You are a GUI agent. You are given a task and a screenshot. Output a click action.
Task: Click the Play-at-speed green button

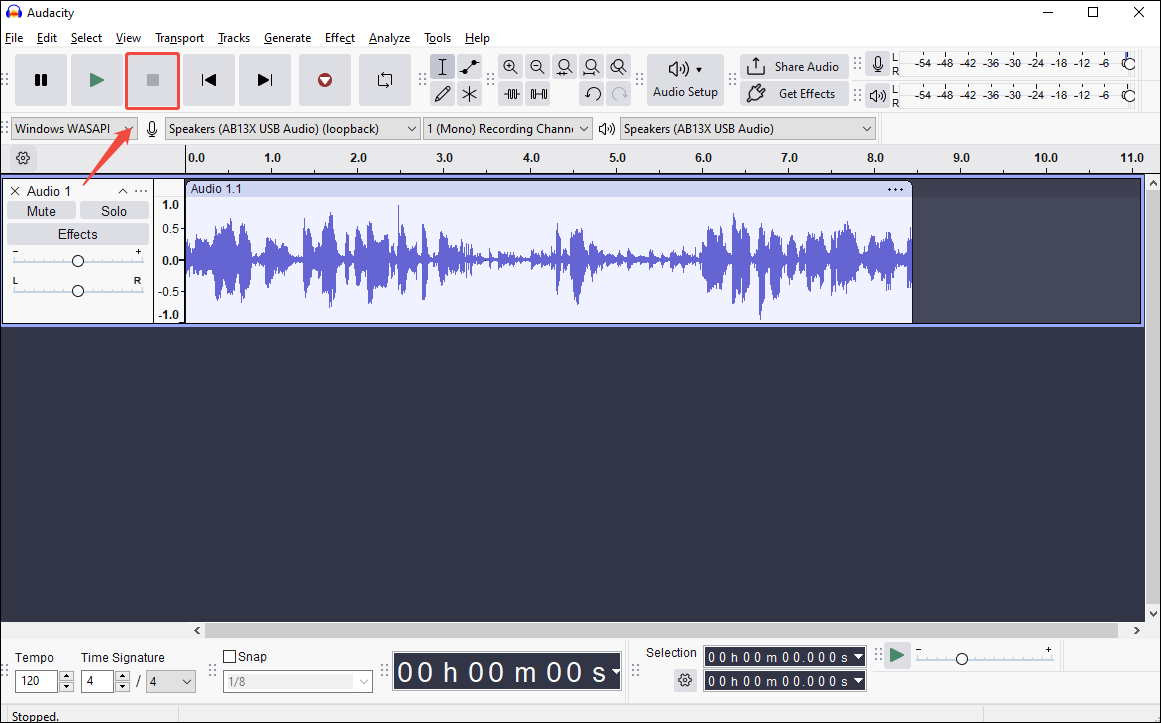(x=897, y=655)
